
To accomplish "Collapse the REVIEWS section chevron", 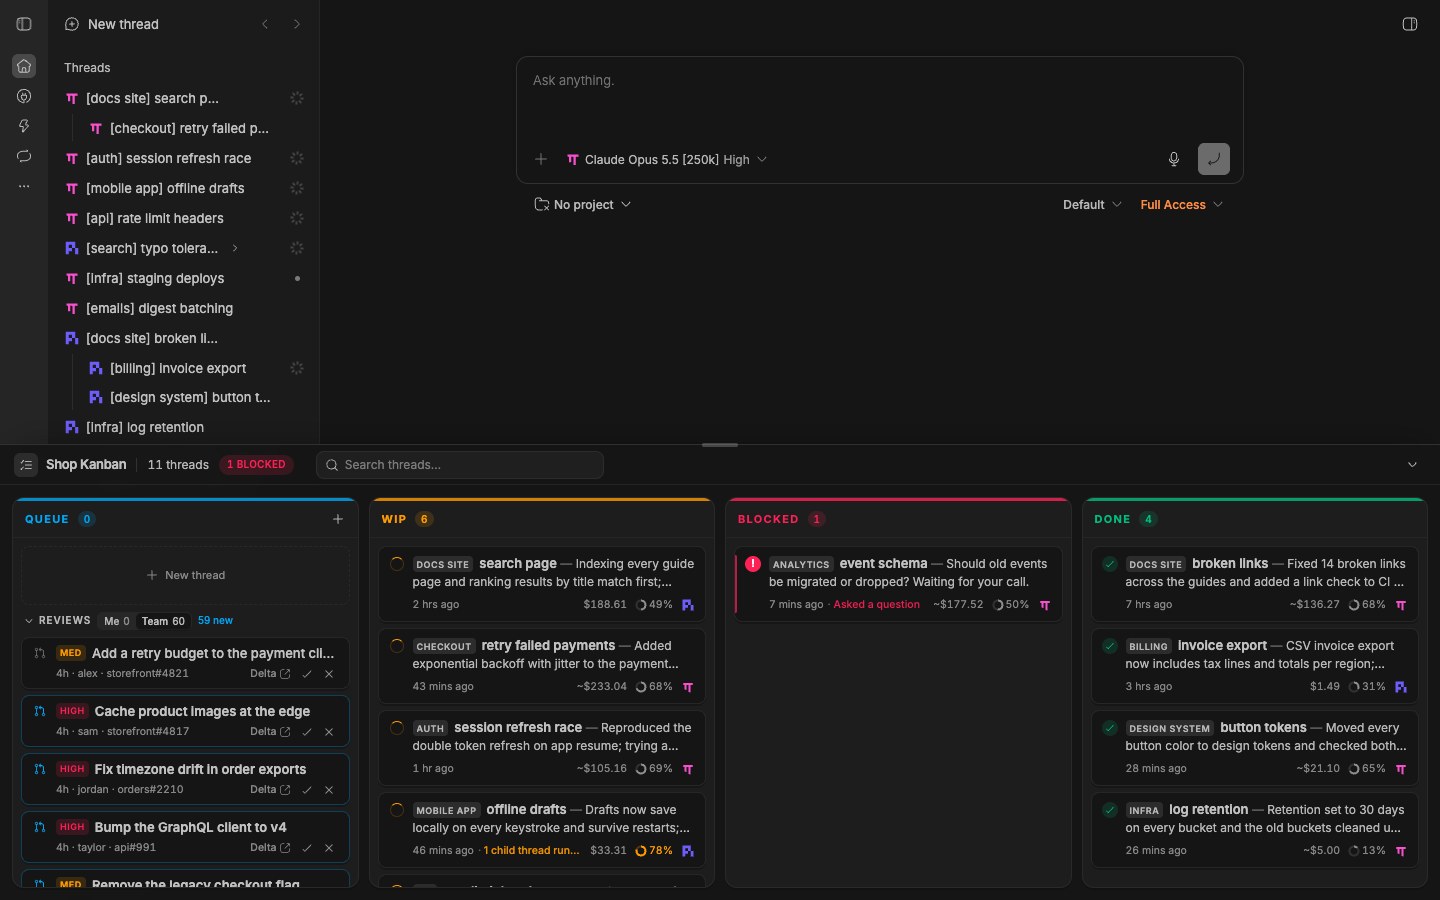I will [29, 621].
